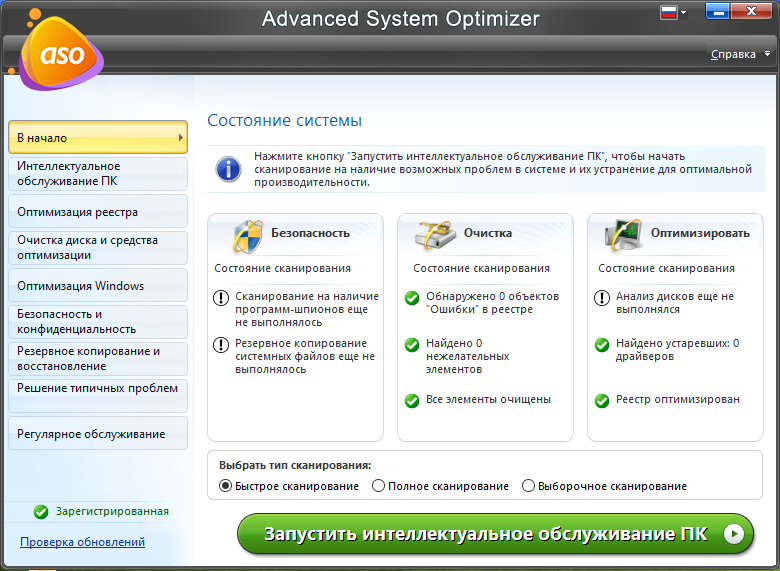
Task: Click the ASO orange logo
Action: tap(61, 54)
